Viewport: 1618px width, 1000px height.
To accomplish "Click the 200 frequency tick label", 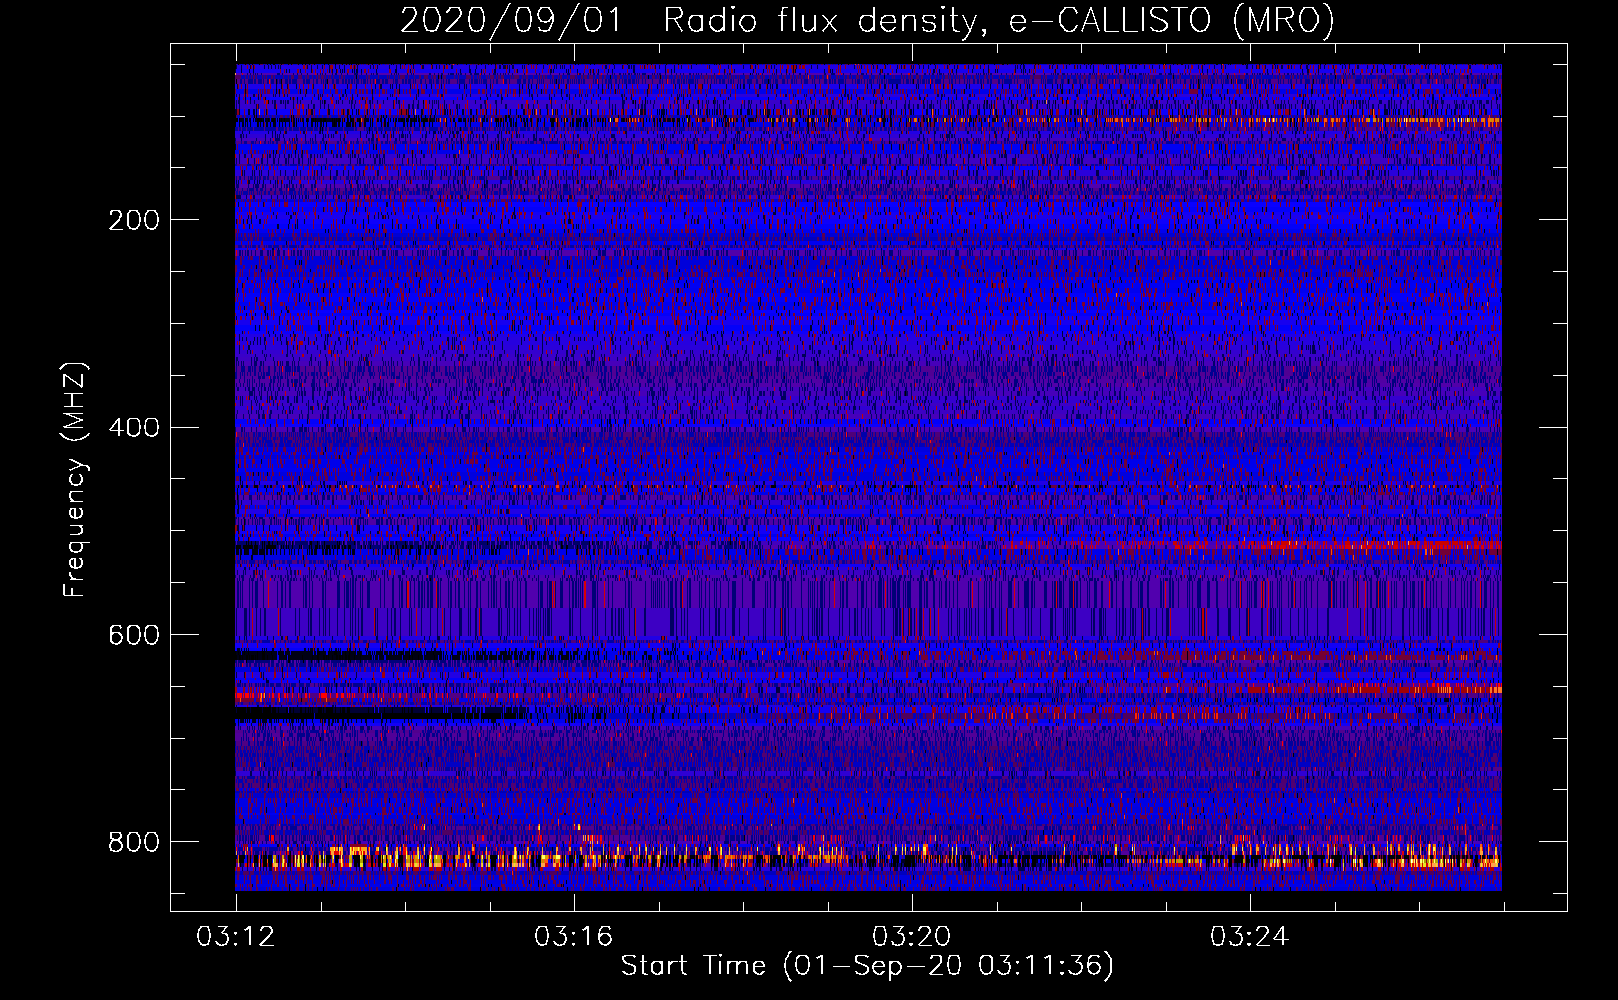I will coord(134,220).
